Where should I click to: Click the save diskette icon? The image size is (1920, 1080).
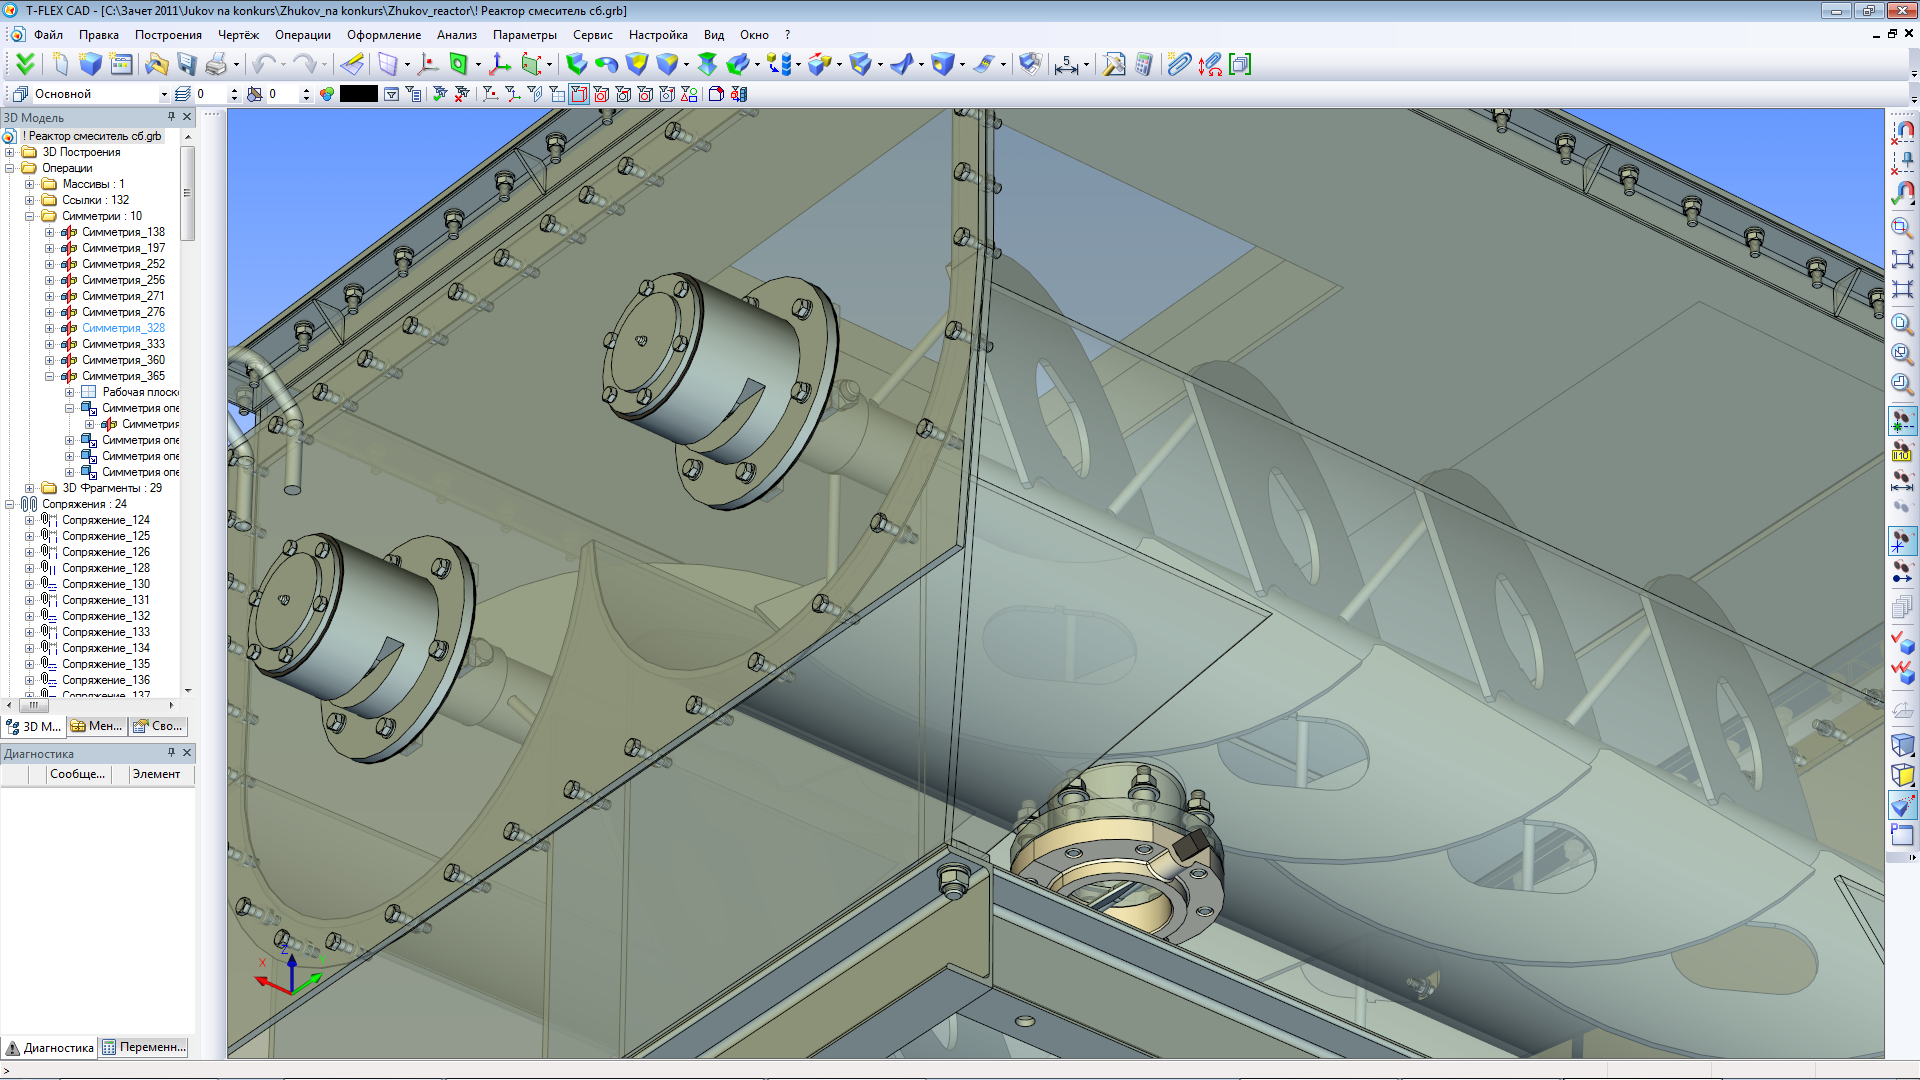click(187, 65)
